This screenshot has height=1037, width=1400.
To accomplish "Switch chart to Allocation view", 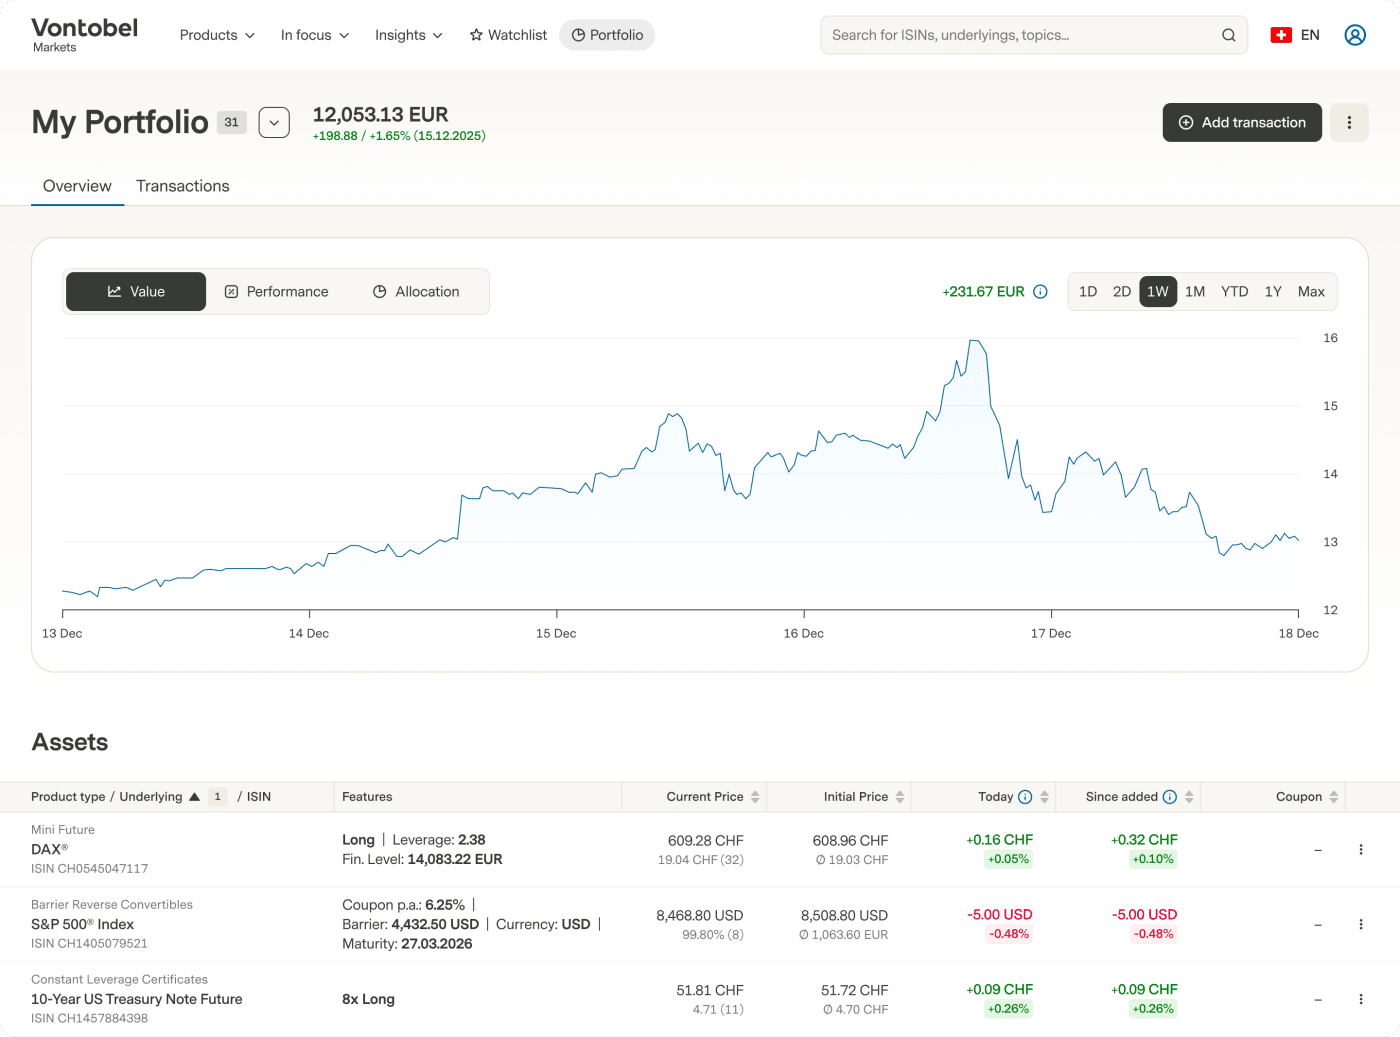I will (416, 292).
